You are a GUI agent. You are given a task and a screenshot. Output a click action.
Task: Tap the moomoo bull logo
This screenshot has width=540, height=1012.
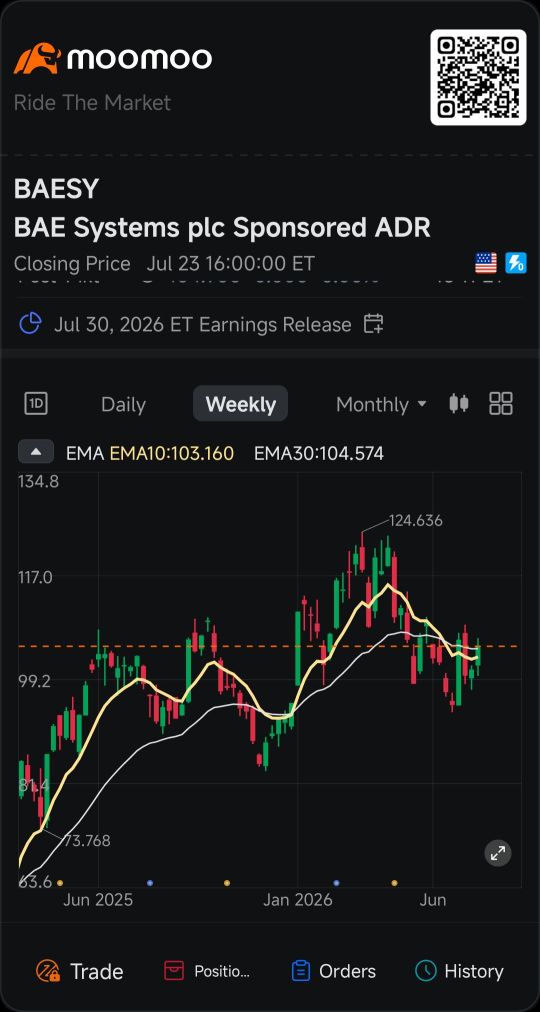[37, 58]
